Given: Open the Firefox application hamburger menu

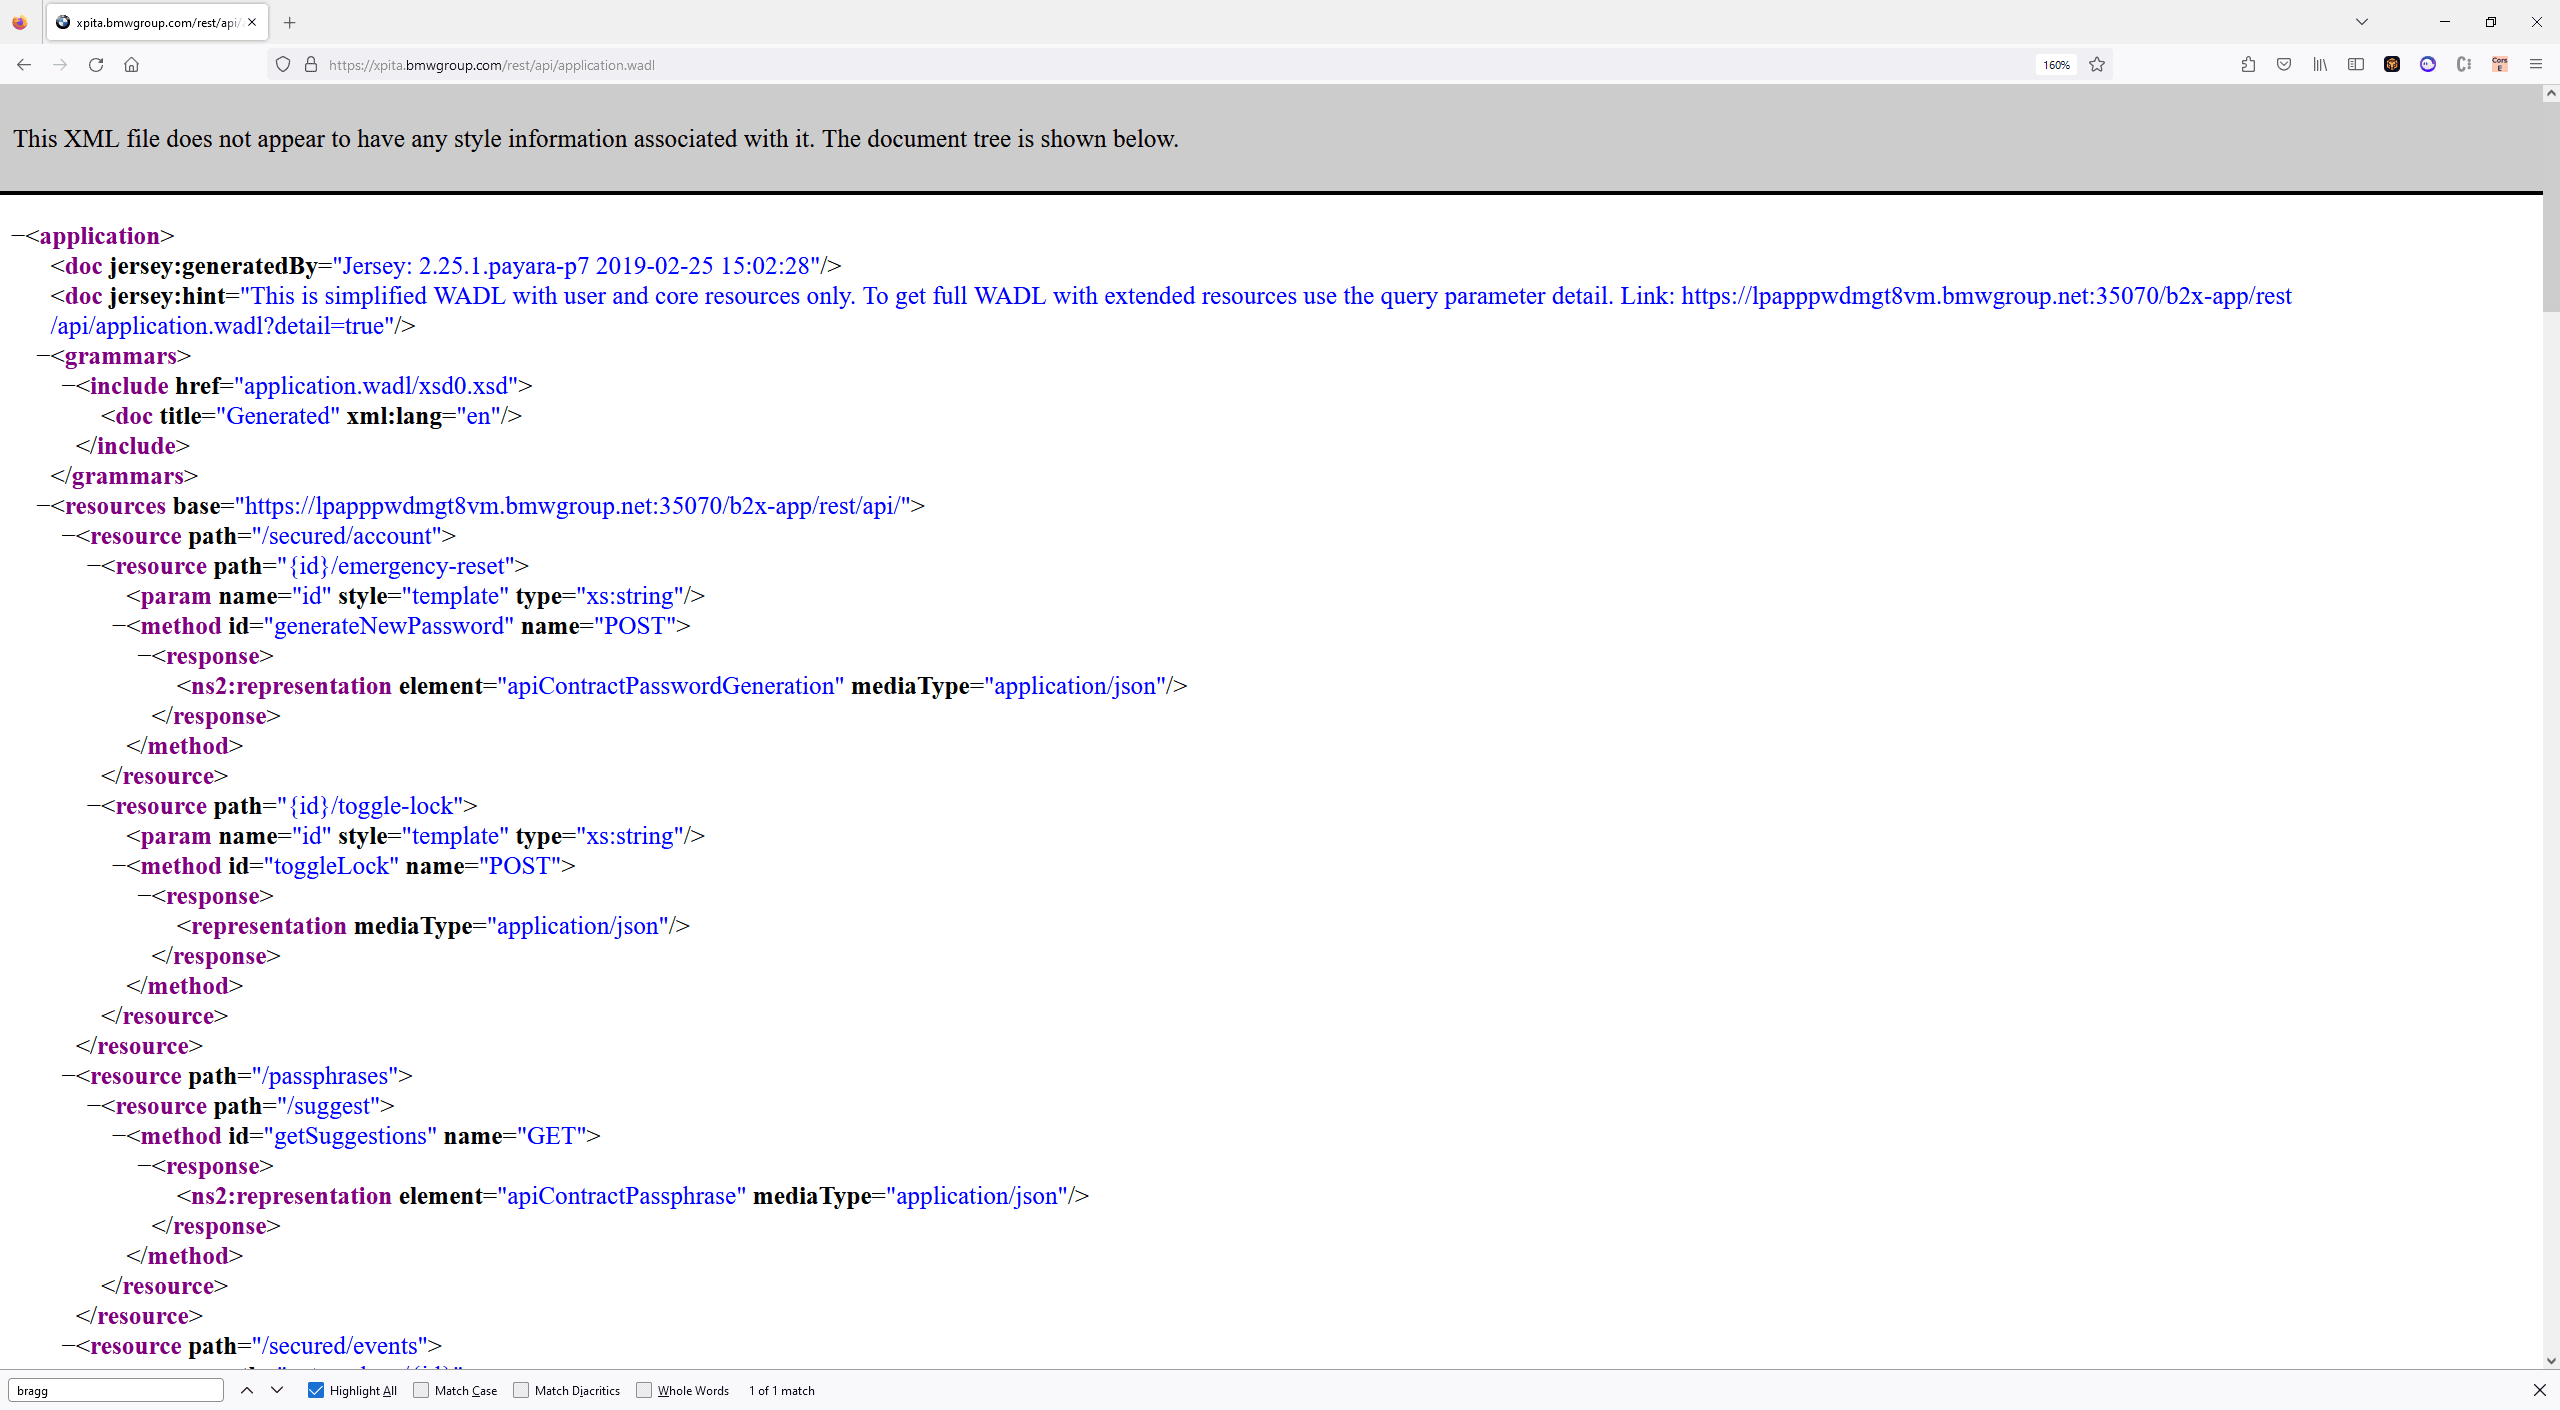Looking at the screenshot, I should tap(2535, 65).
